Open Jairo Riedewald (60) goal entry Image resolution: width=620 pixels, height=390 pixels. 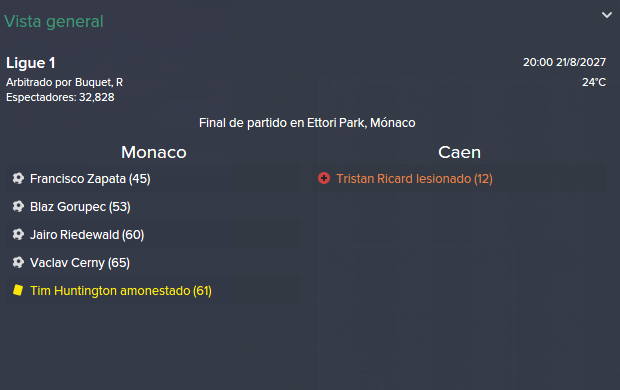tap(87, 235)
